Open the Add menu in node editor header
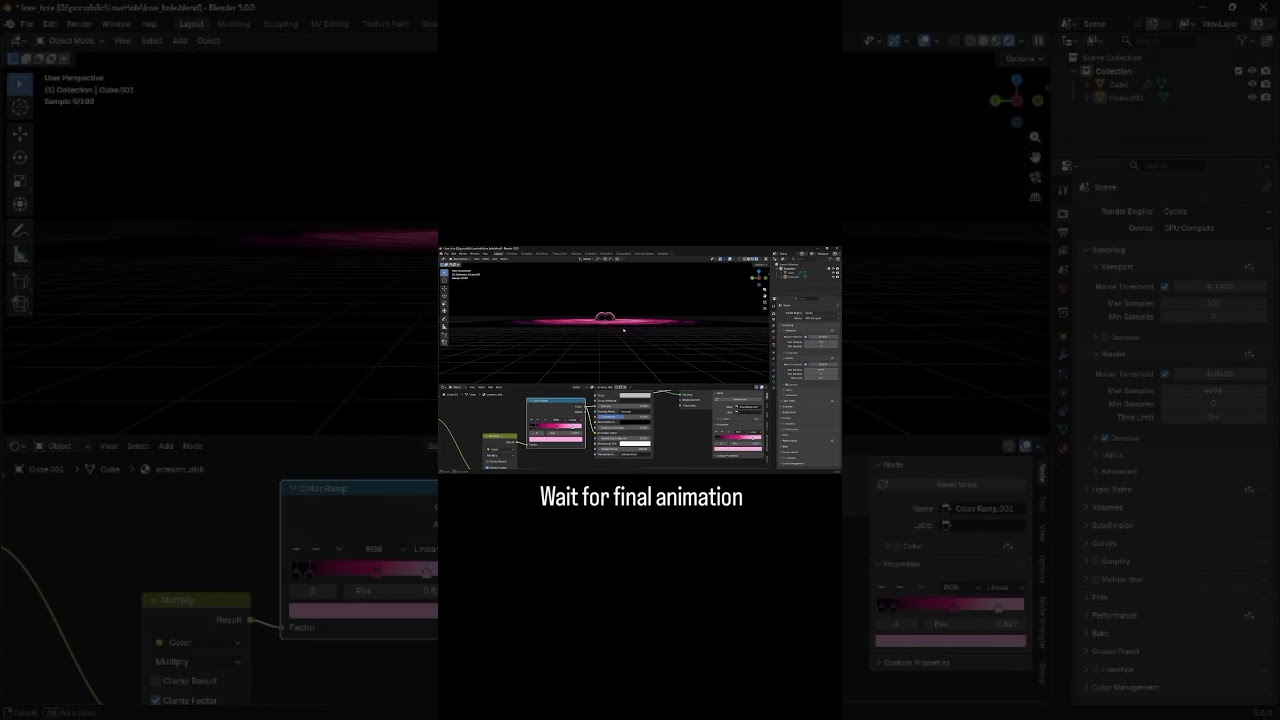 [166, 446]
